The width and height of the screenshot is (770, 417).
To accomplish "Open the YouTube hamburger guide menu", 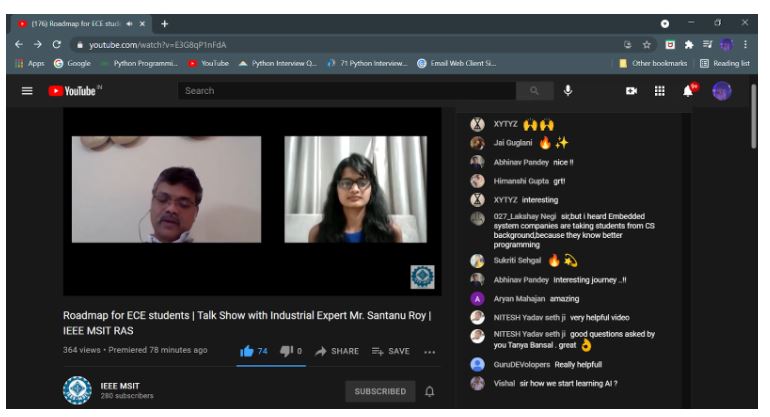I will click(x=28, y=91).
